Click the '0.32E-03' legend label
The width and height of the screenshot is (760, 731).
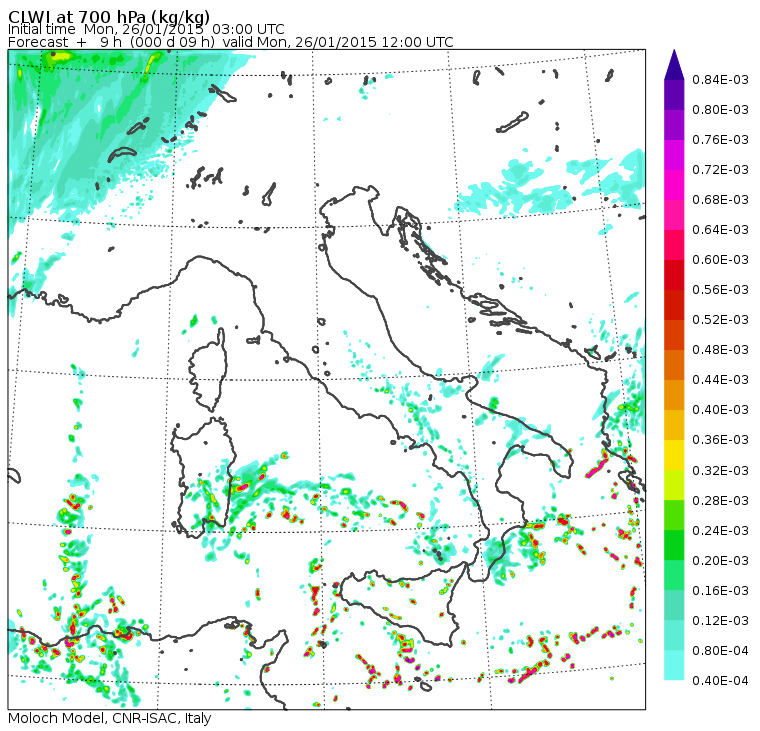tap(720, 470)
